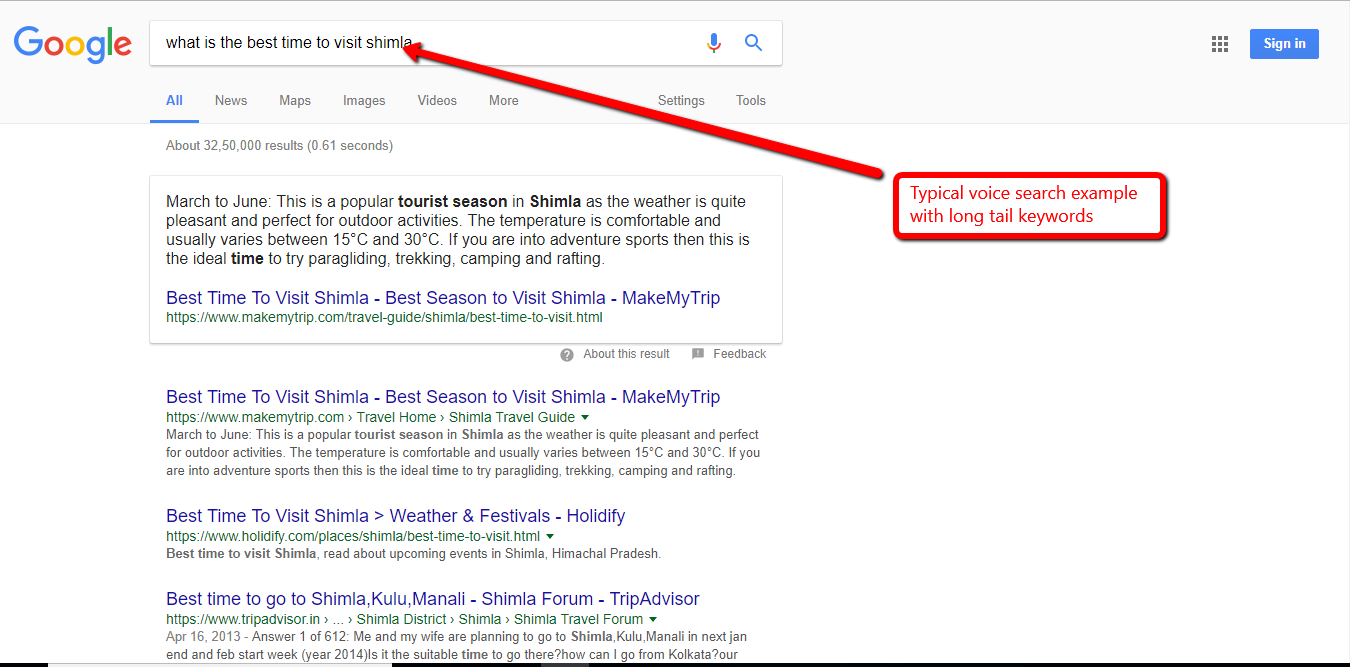Expand dropdown arrow after Shimla Travel Forum

[x=653, y=620]
